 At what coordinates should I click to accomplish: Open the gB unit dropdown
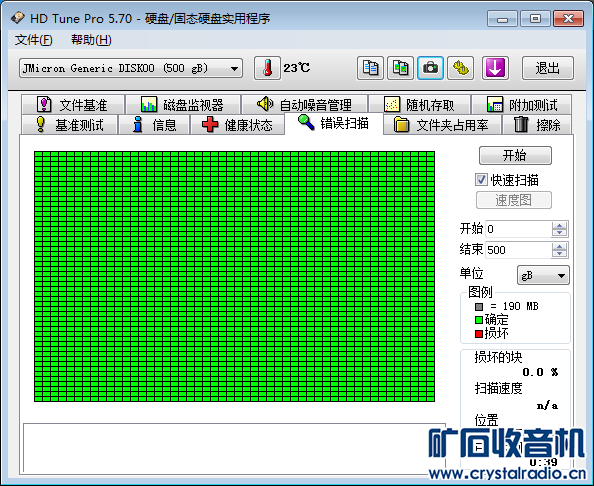pyautogui.click(x=543, y=275)
